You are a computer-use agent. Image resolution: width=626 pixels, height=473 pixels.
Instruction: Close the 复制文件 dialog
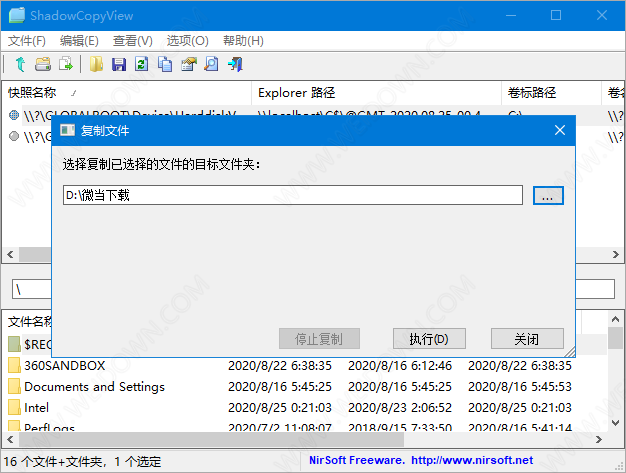tap(560, 130)
